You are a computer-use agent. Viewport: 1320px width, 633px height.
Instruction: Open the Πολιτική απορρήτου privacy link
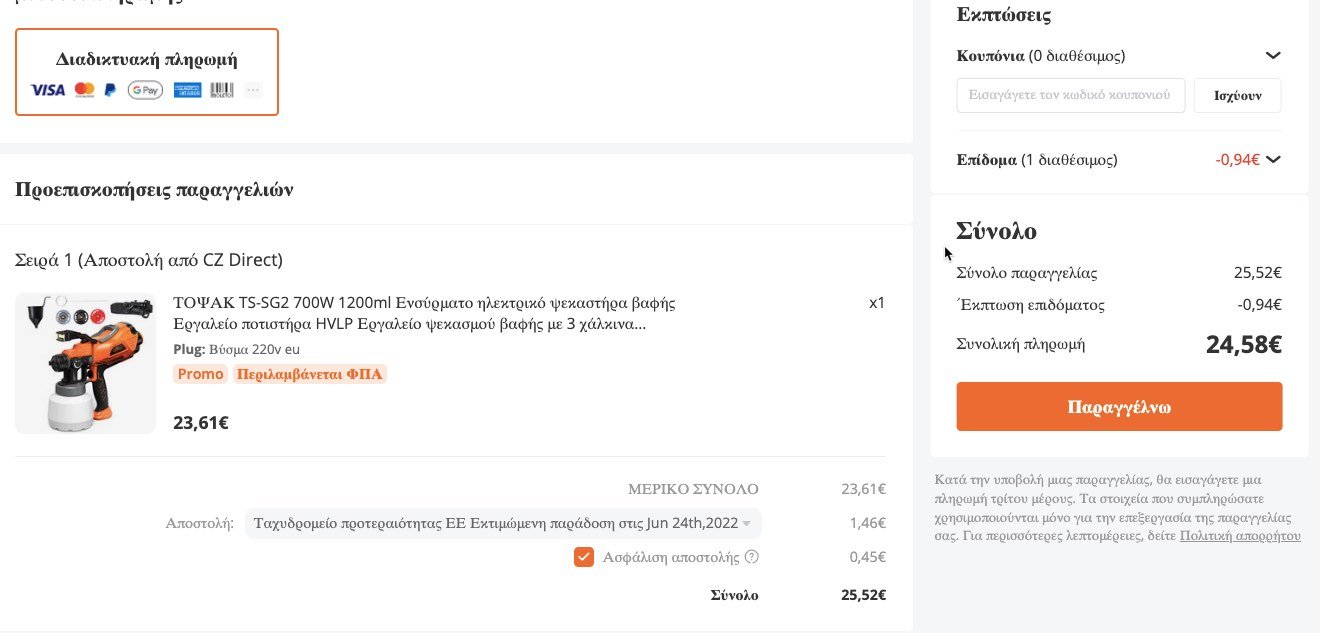1240,536
